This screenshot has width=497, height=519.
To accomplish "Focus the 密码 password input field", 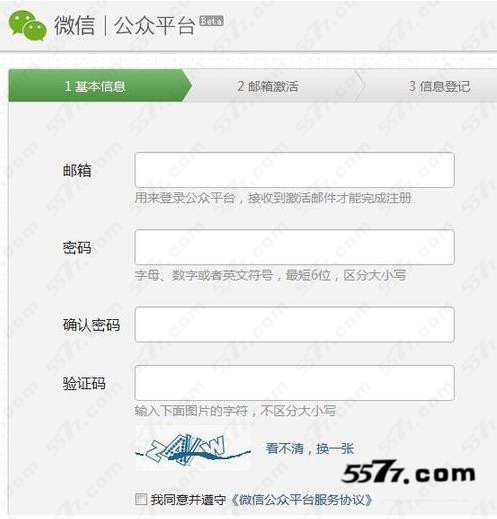I will click(x=294, y=247).
